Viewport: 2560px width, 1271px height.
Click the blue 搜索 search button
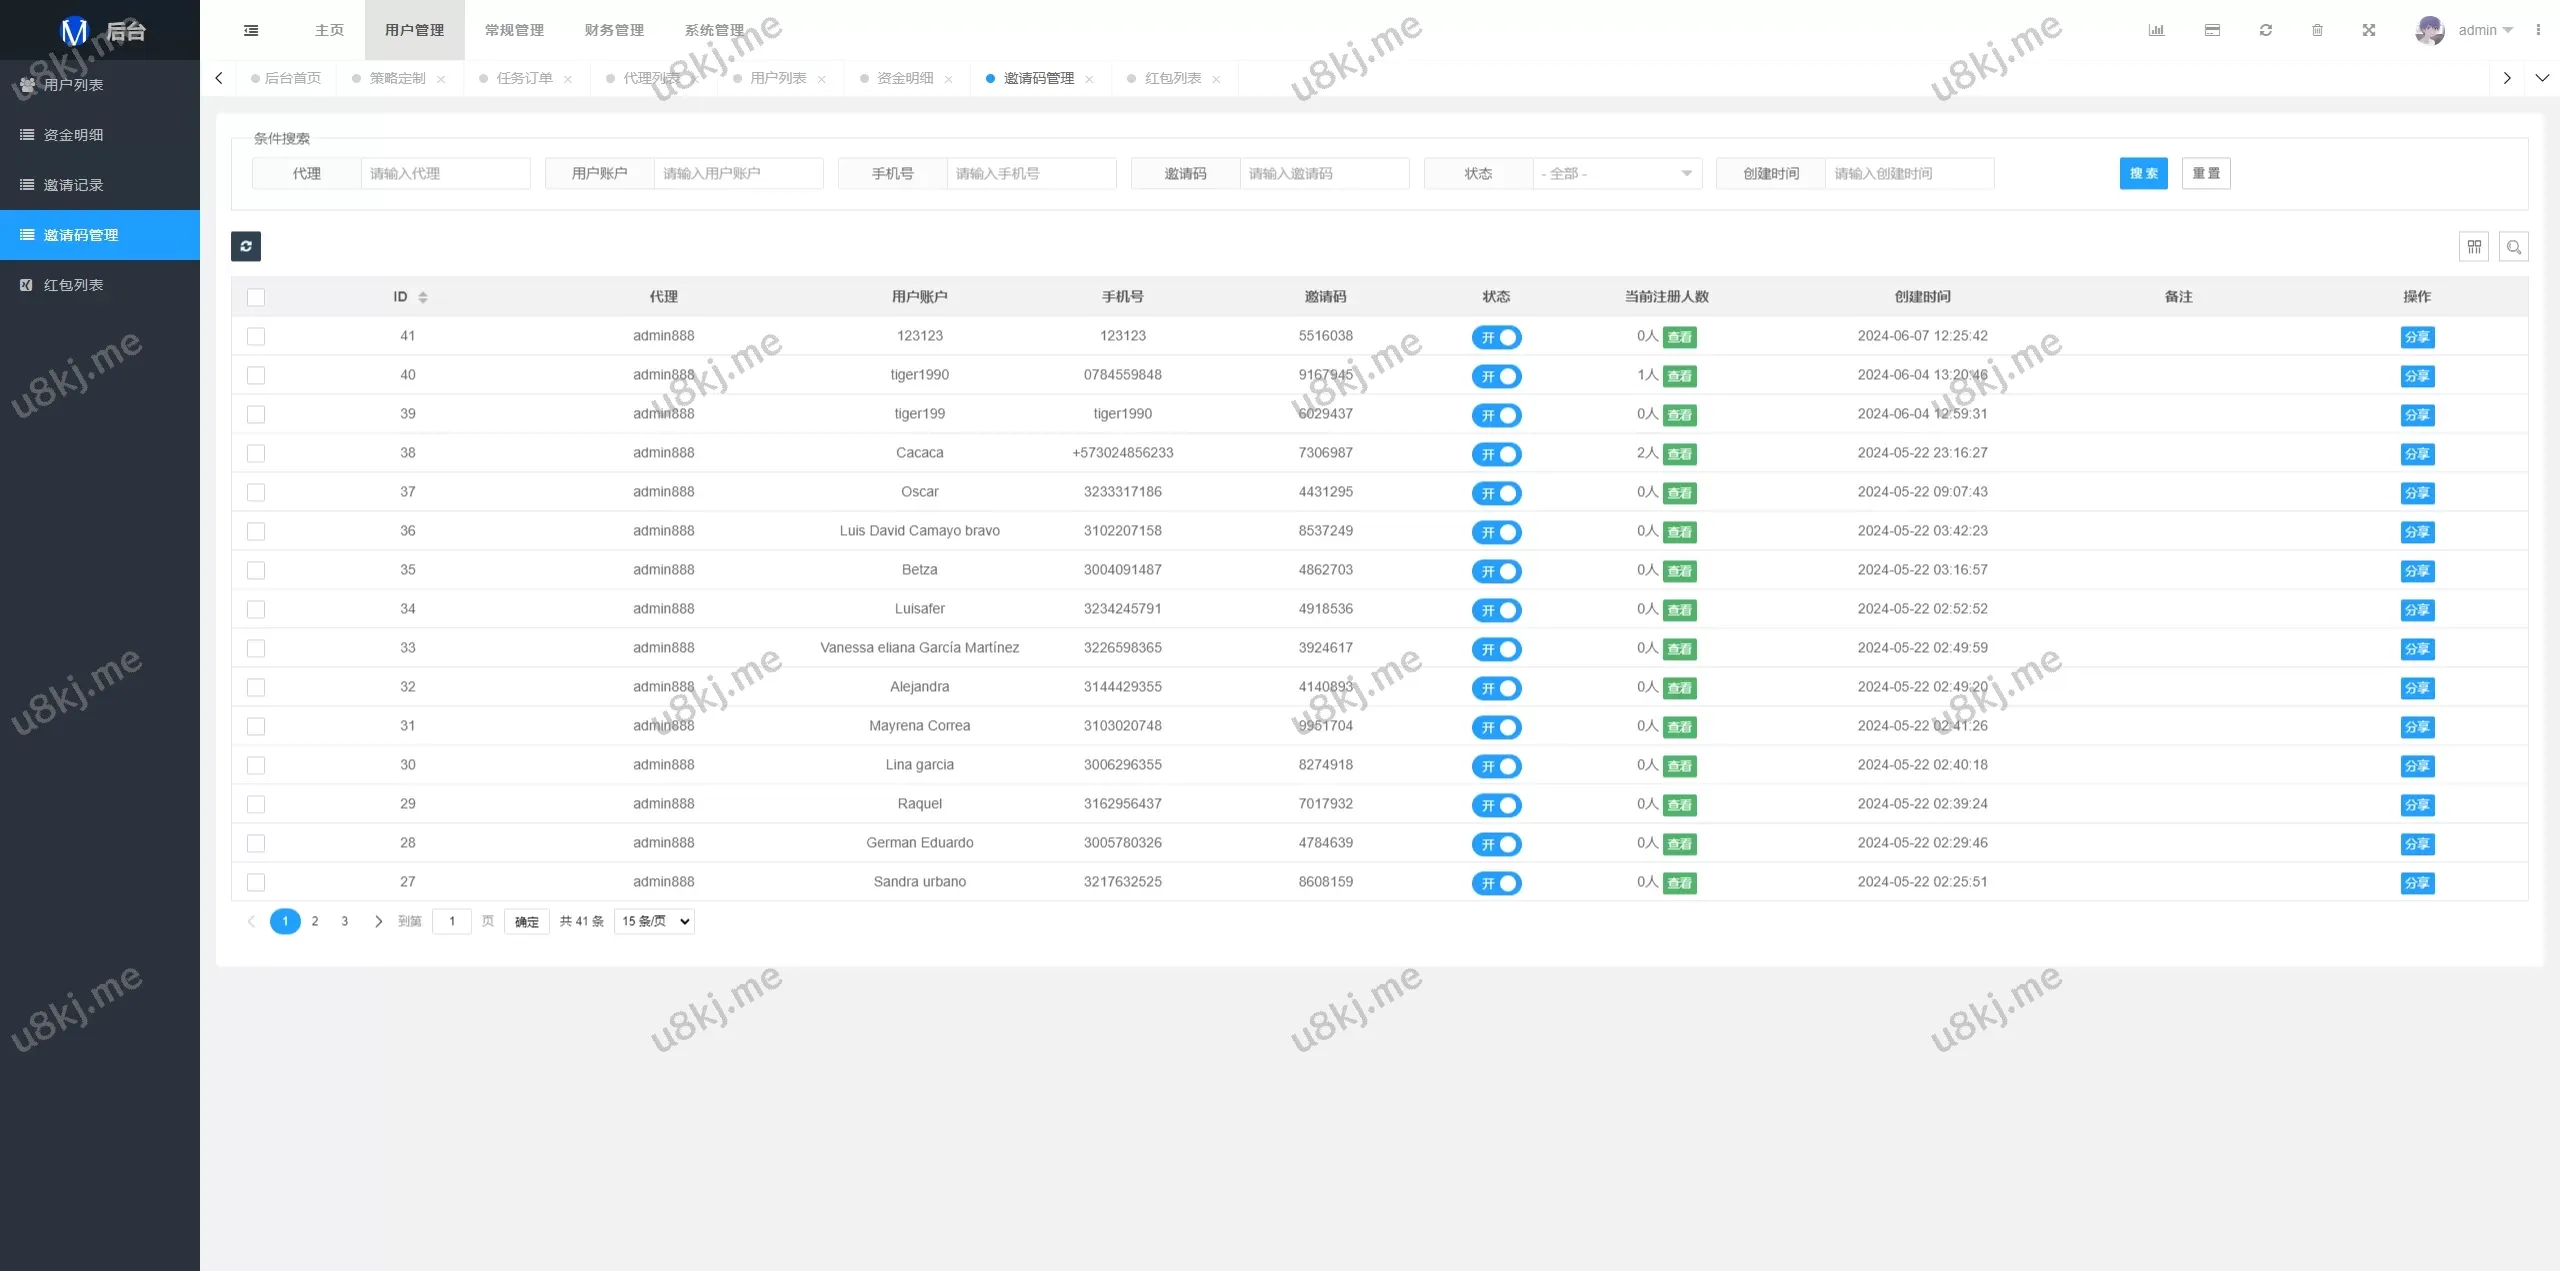2143,173
